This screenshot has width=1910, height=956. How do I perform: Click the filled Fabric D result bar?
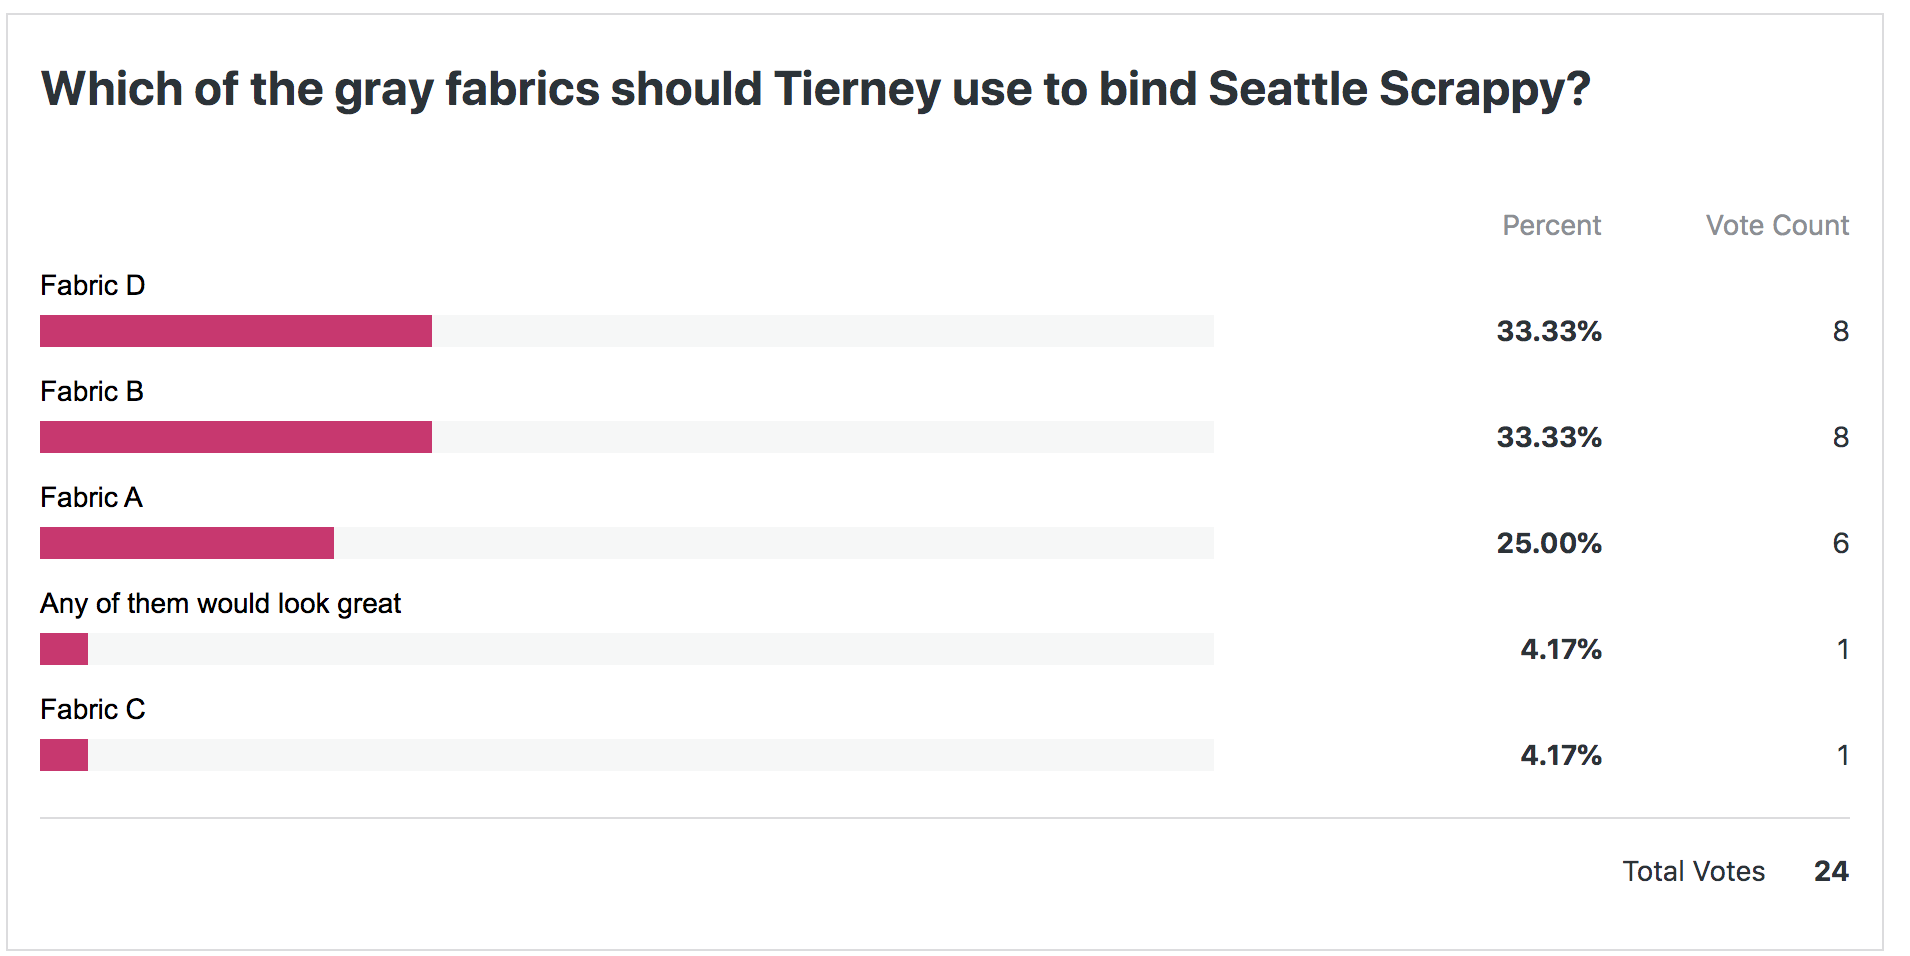236,331
